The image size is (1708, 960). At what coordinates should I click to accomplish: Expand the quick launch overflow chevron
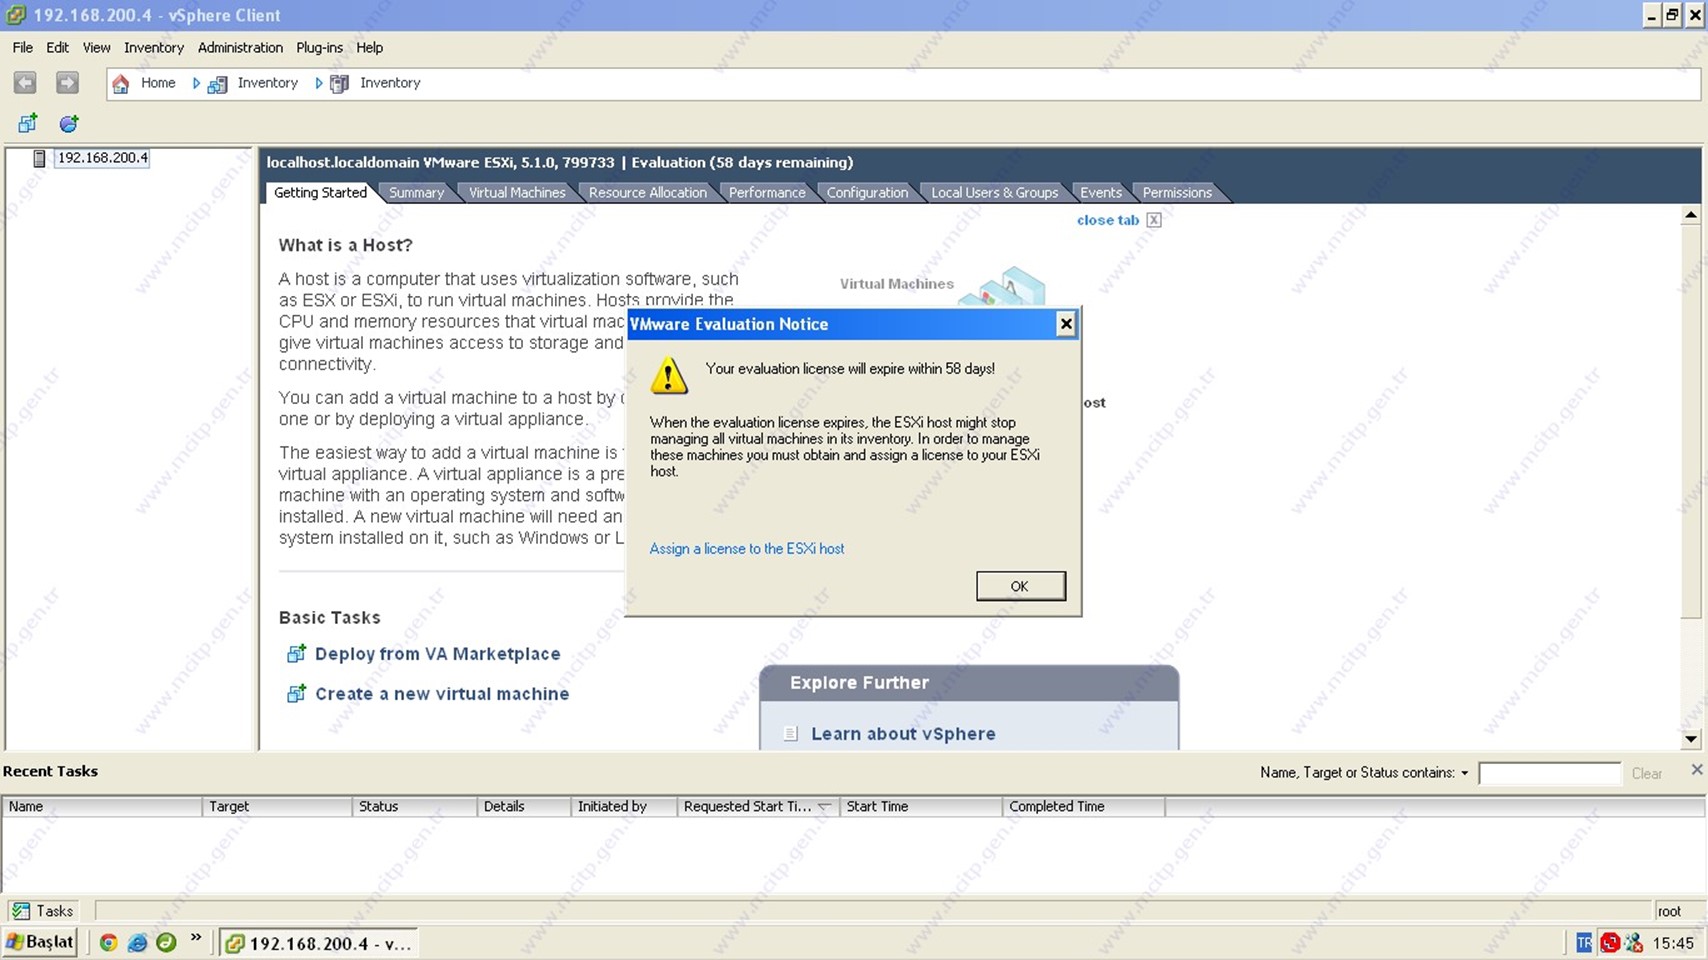click(196, 938)
